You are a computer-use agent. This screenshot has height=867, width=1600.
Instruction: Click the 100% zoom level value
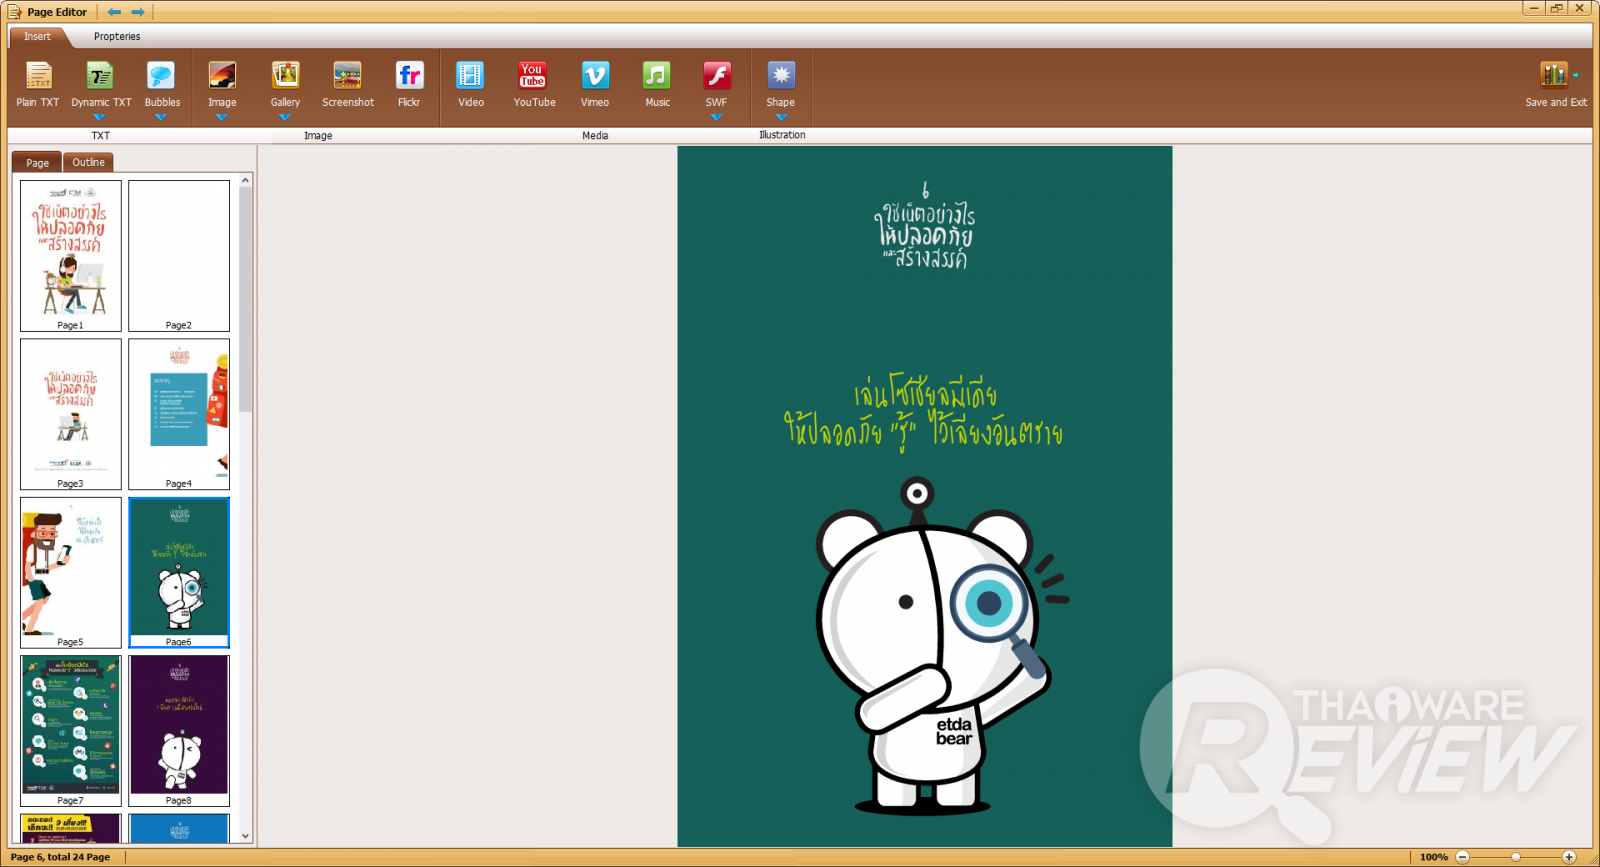pos(1434,857)
